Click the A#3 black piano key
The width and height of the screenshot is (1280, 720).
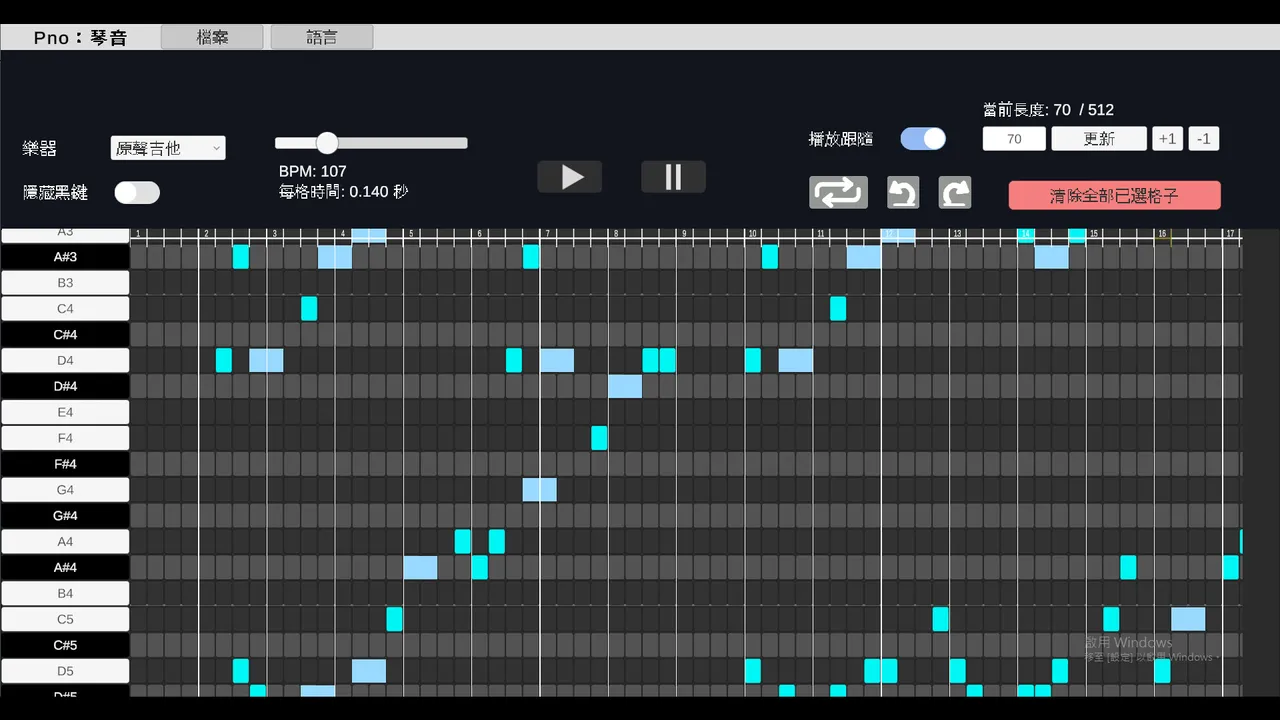tap(65, 257)
